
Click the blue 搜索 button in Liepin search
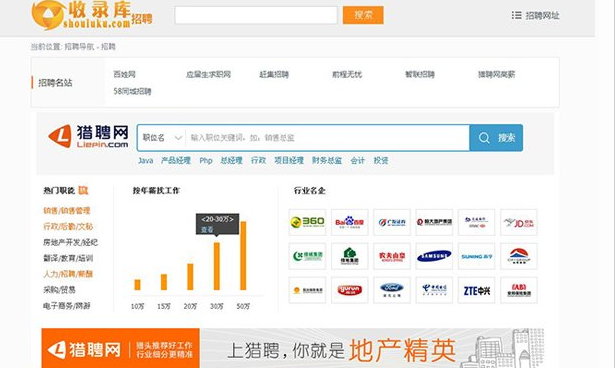[496, 138]
